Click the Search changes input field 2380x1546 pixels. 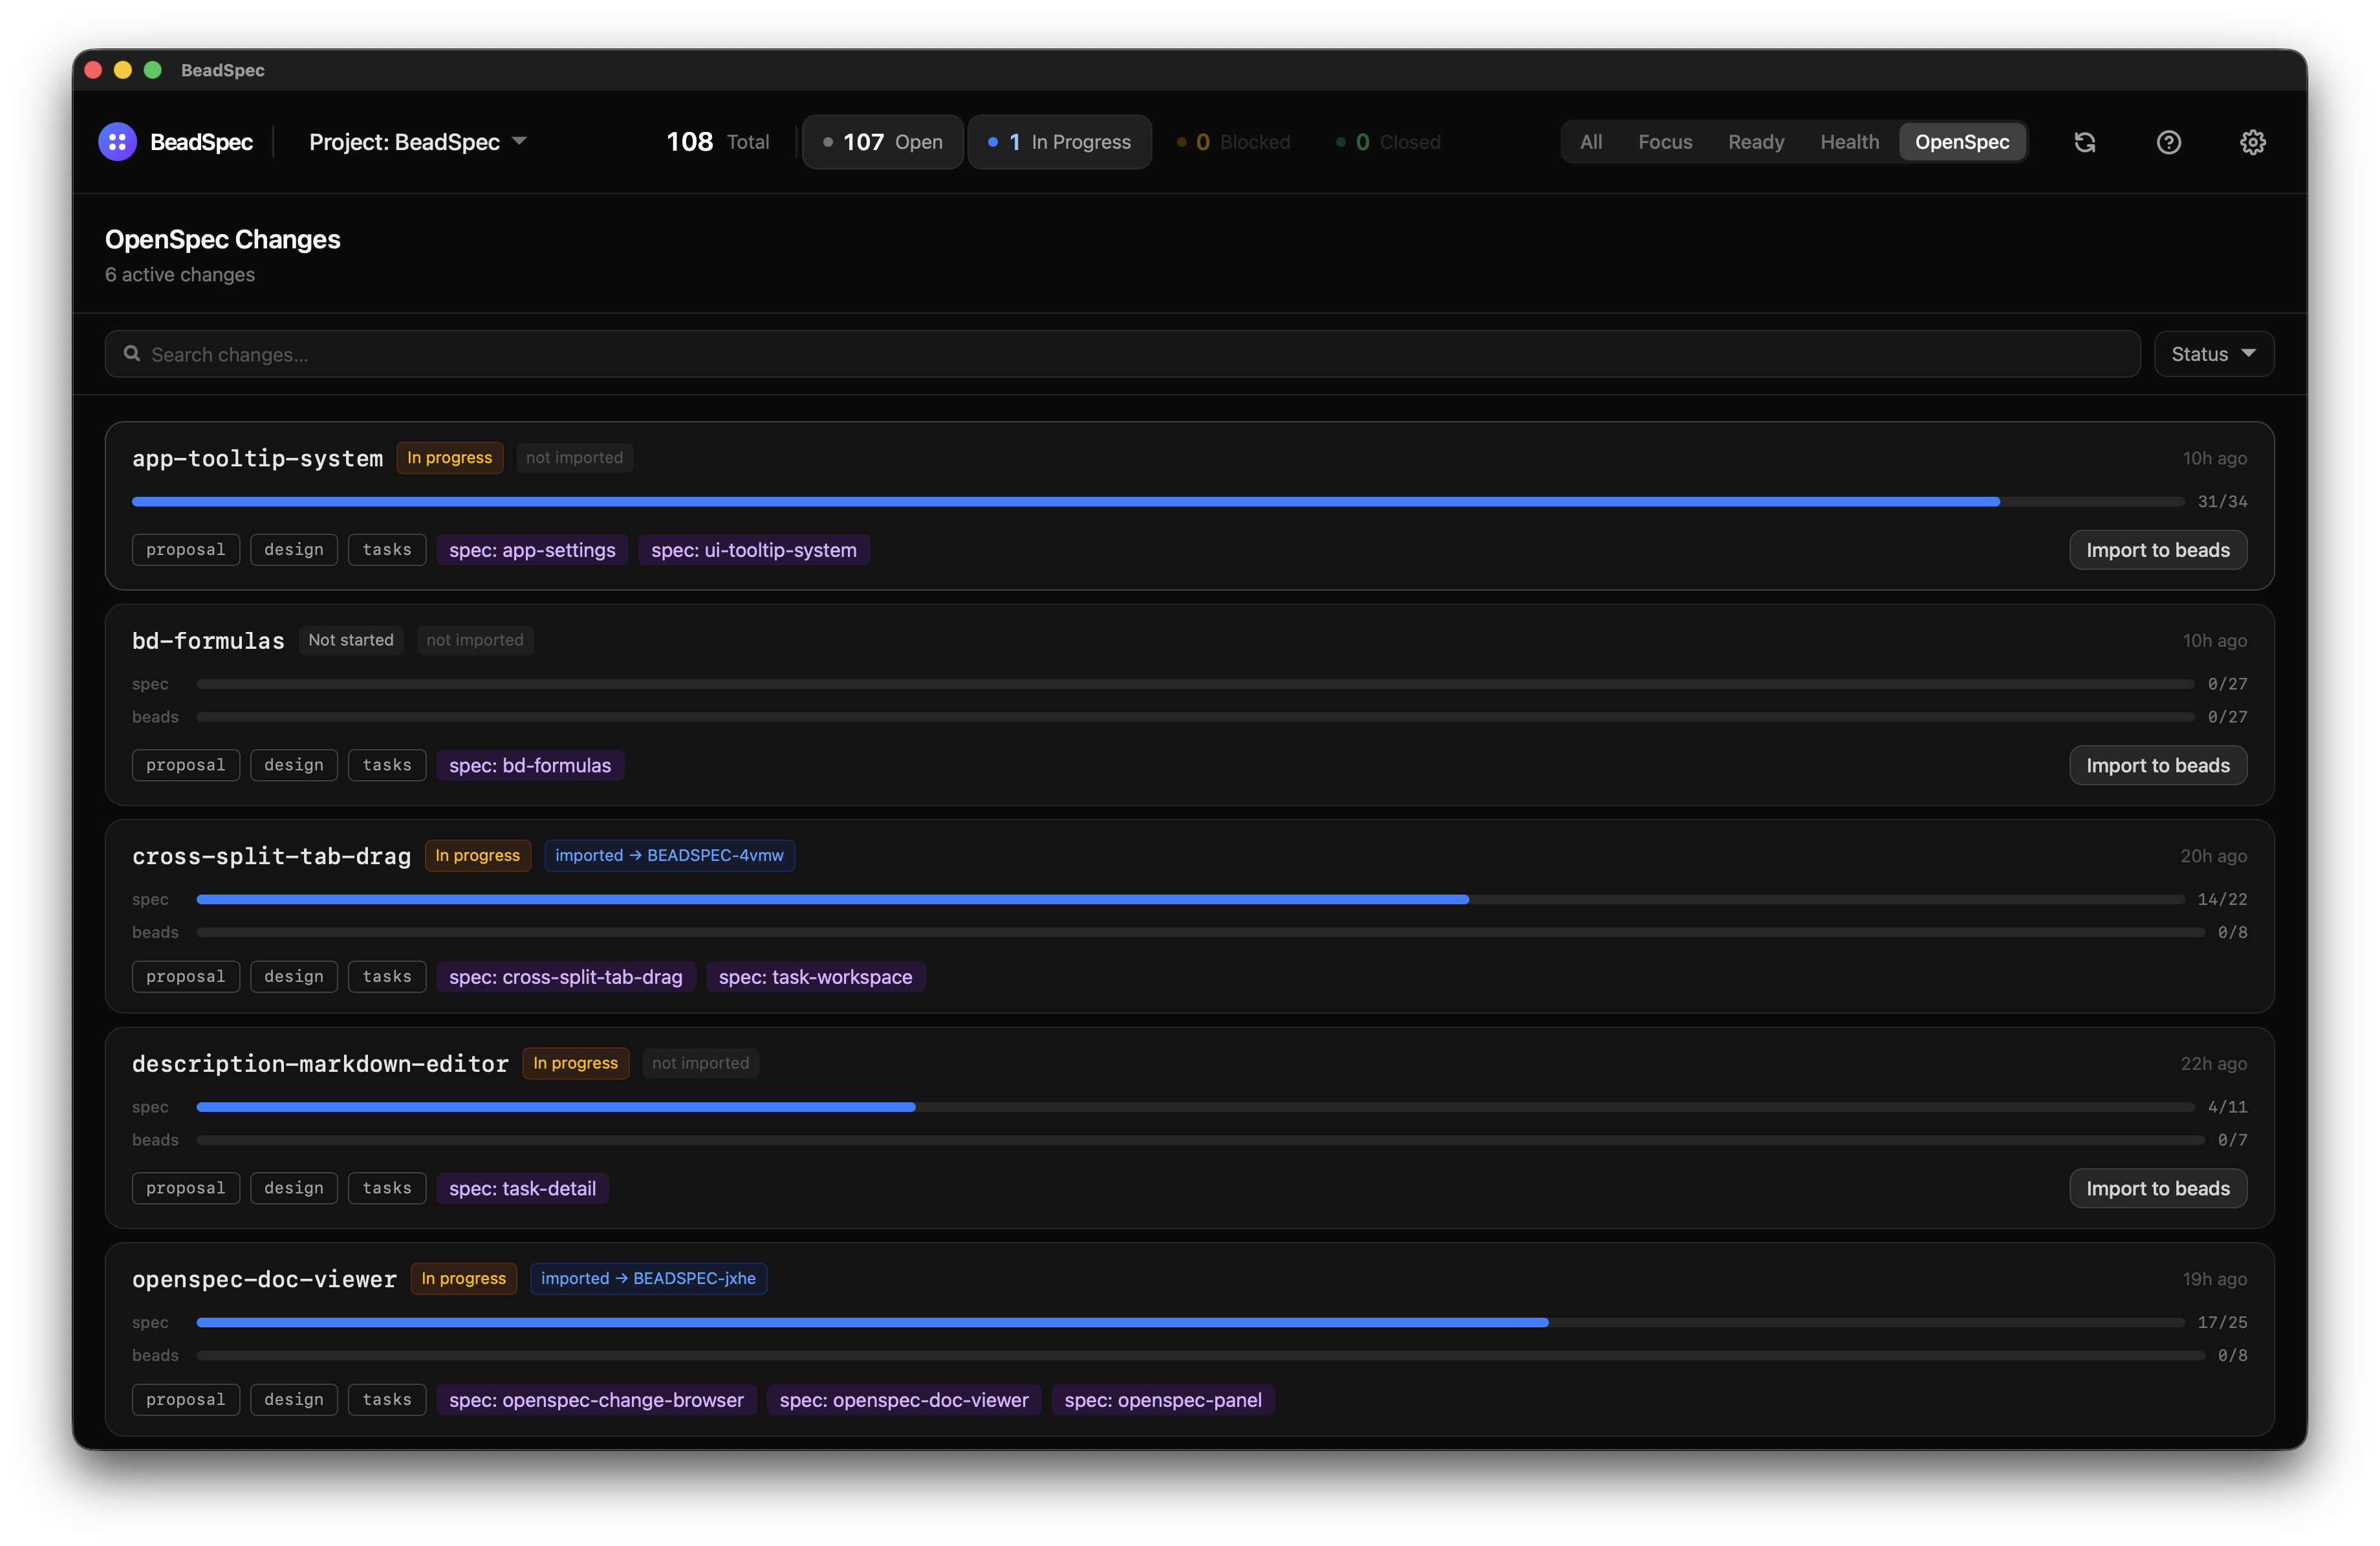coord(1122,354)
